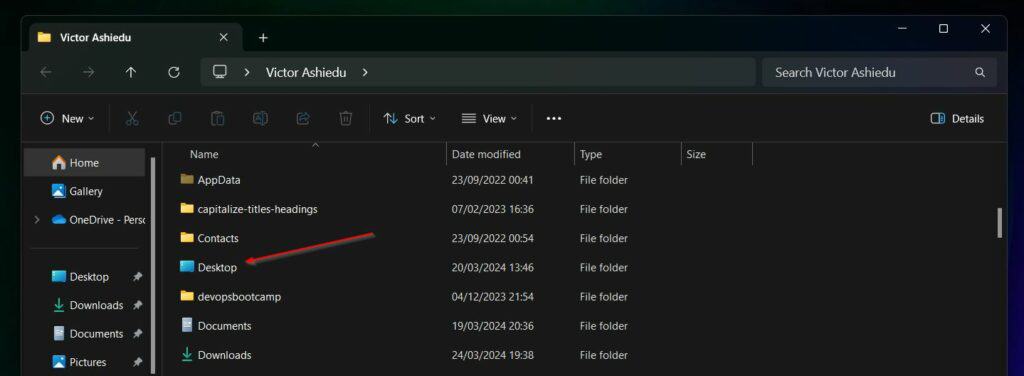
Task: Click date 04/12/2023 21:54 cell
Action: 492,297
